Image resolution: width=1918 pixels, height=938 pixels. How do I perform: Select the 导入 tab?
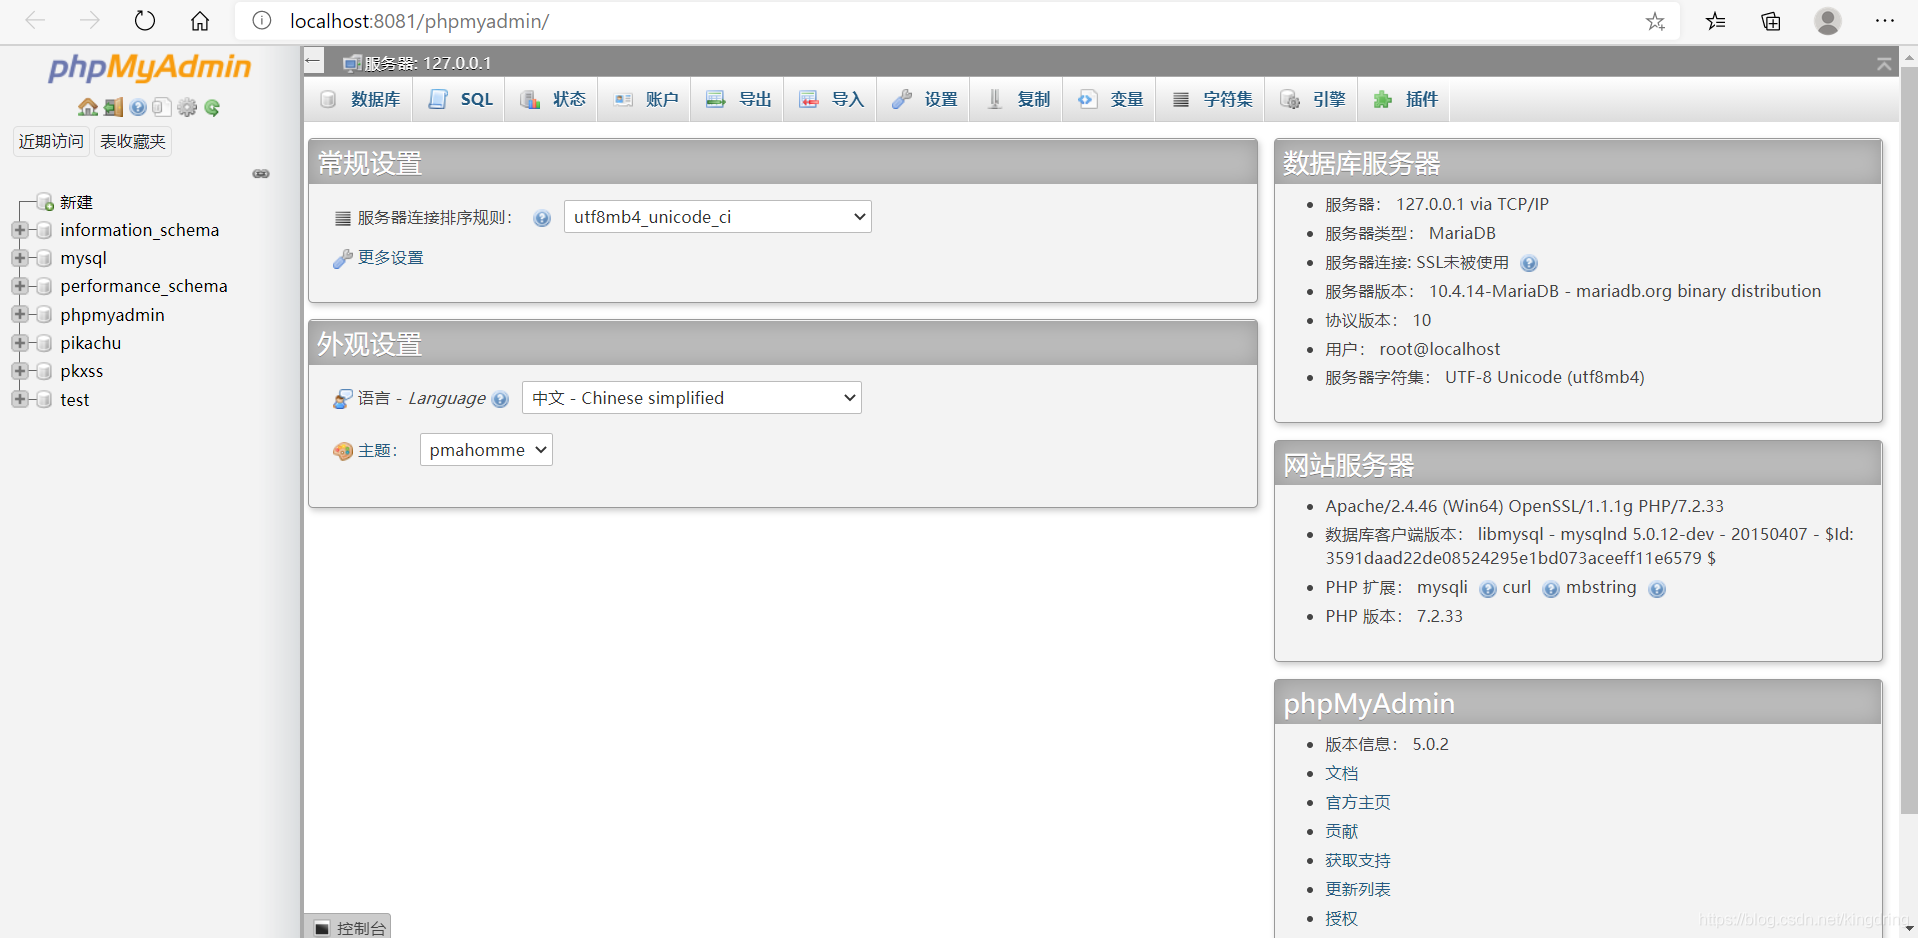[x=831, y=99]
